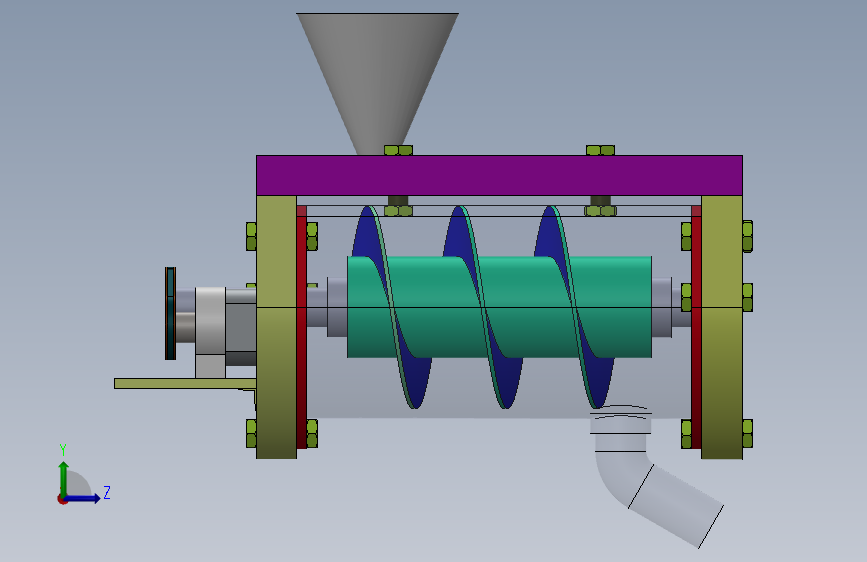Select the green bolt pair beside the hopper base

398,150
